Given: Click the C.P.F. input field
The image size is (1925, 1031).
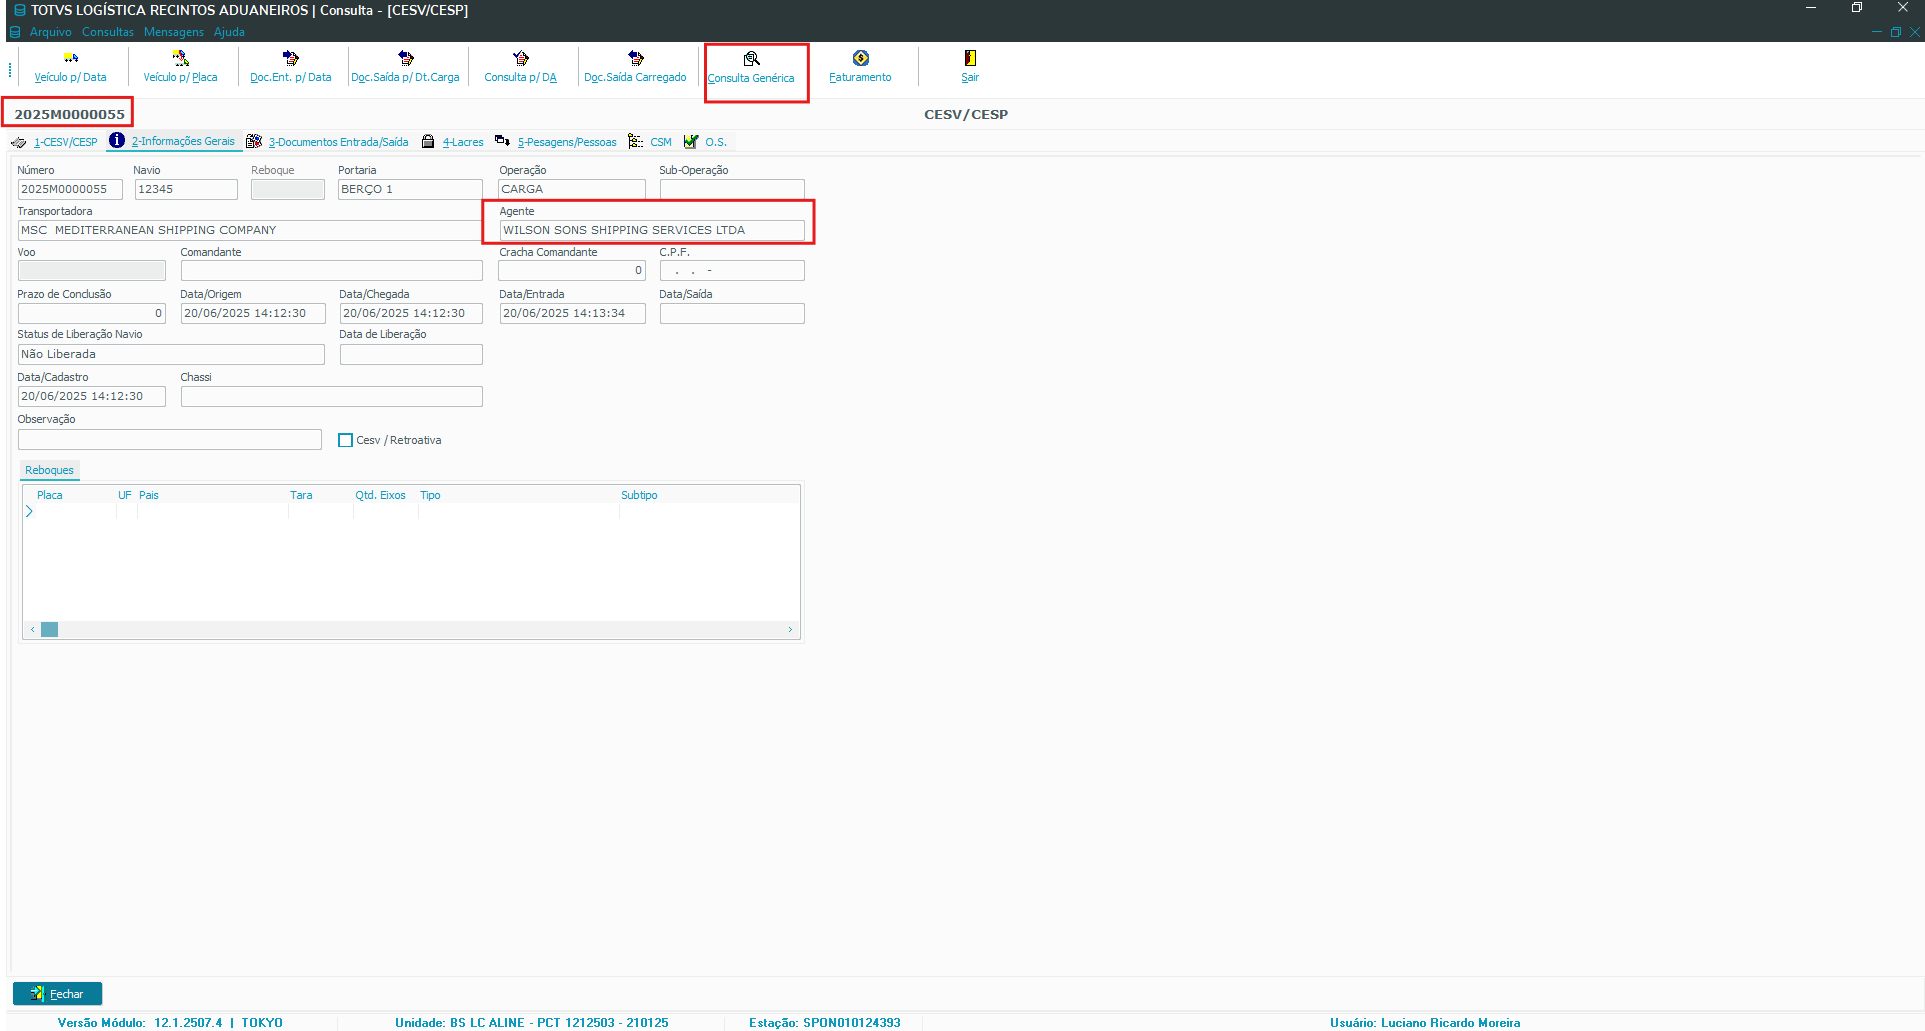Looking at the screenshot, I should click(732, 270).
